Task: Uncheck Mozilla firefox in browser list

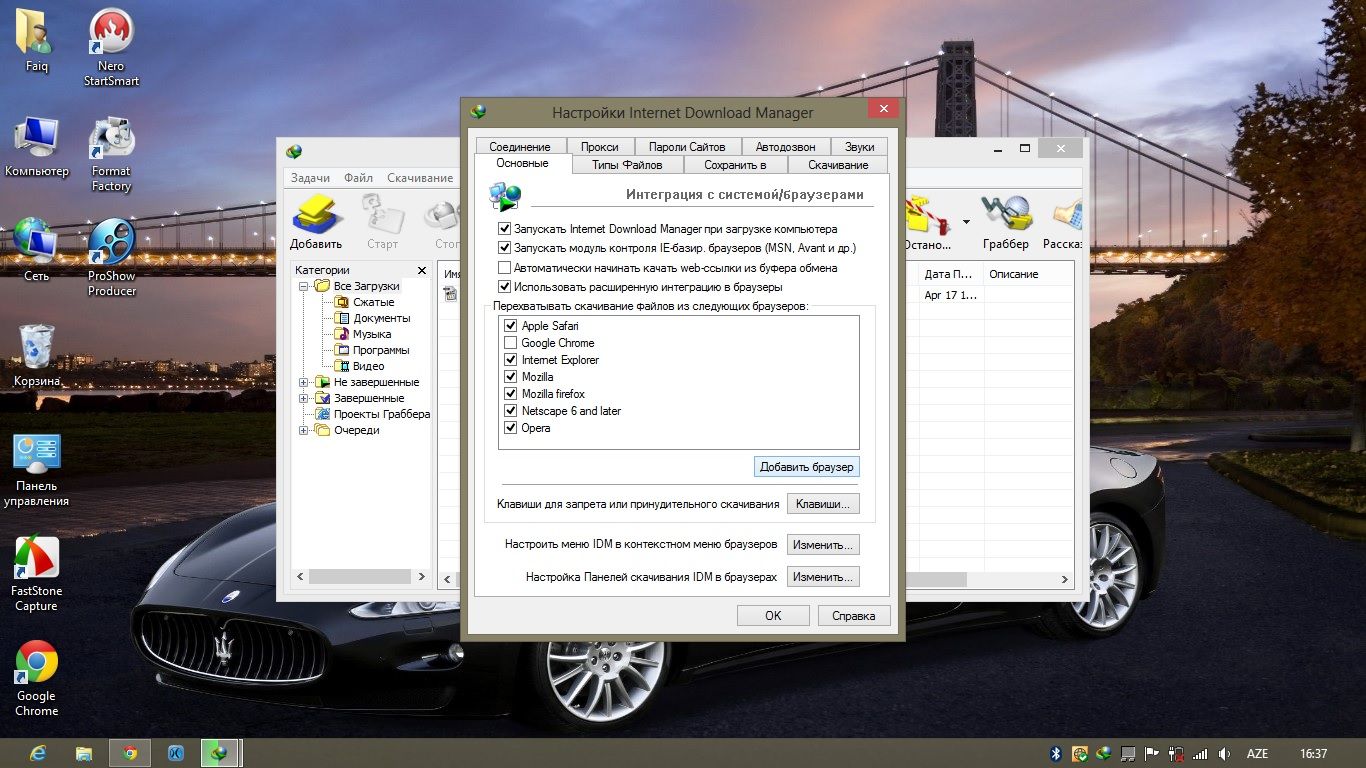Action: (x=511, y=394)
